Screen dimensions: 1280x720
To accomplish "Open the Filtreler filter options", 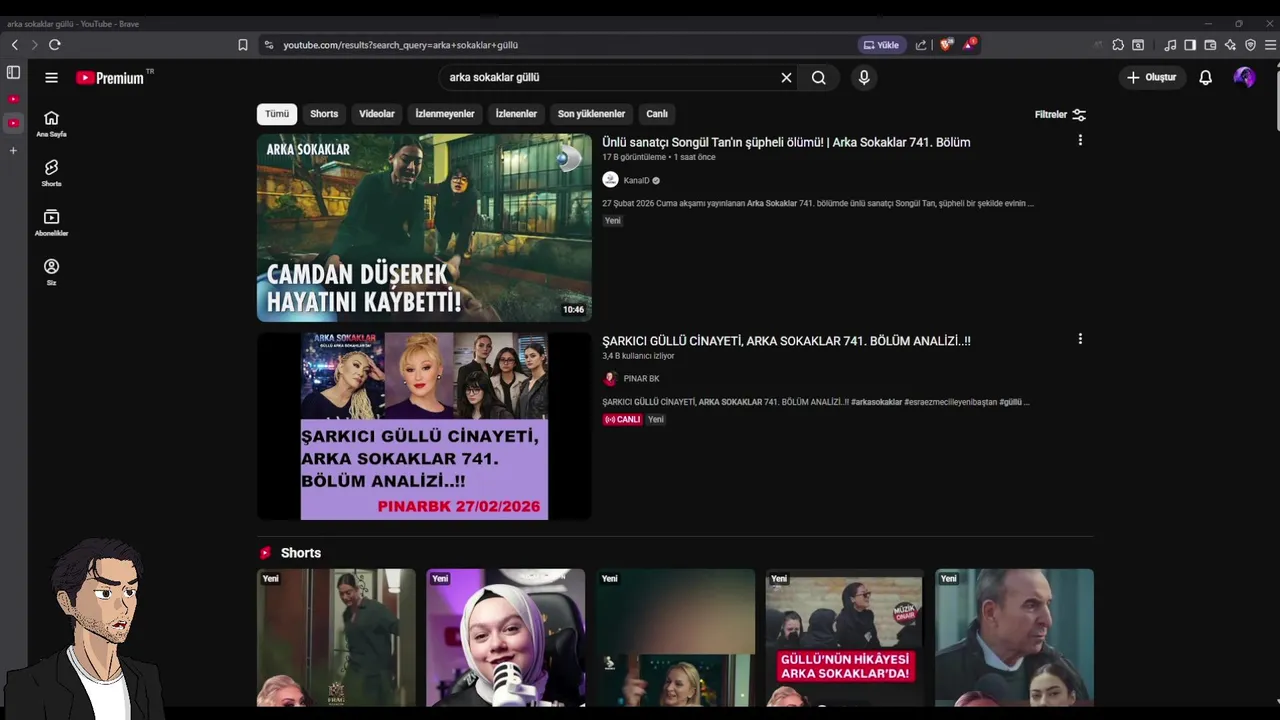I will click(x=1060, y=114).
